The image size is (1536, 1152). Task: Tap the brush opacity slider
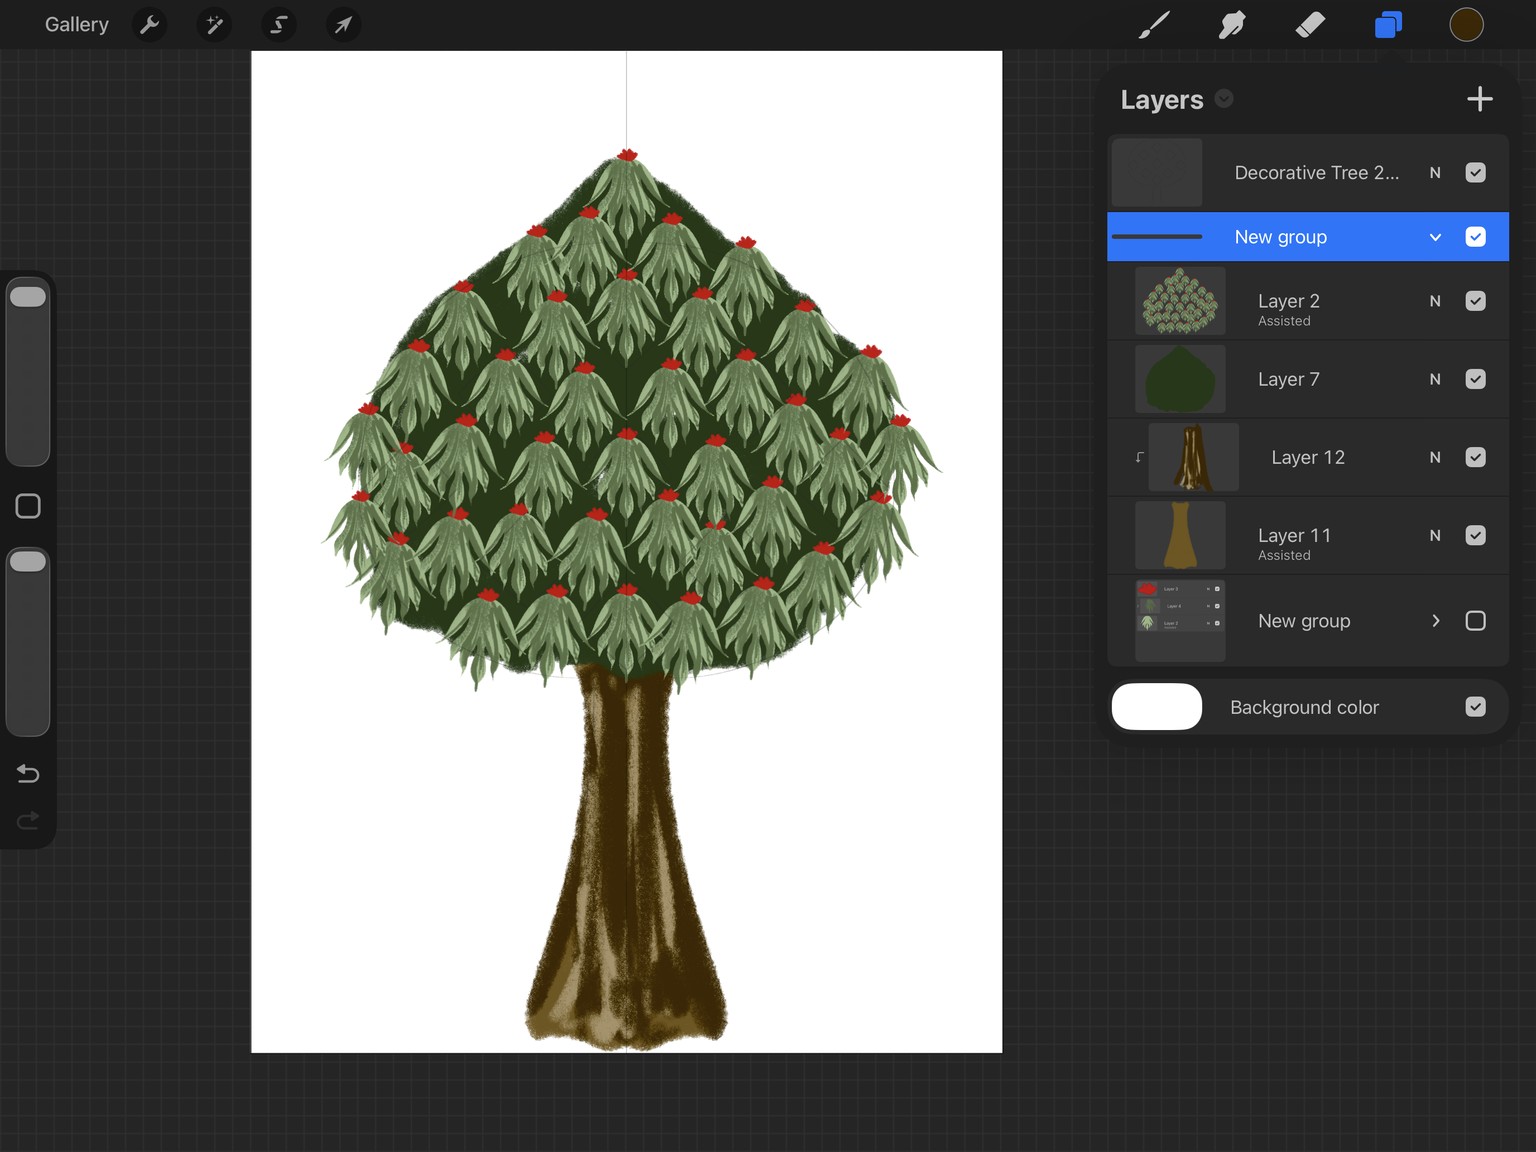point(28,641)
